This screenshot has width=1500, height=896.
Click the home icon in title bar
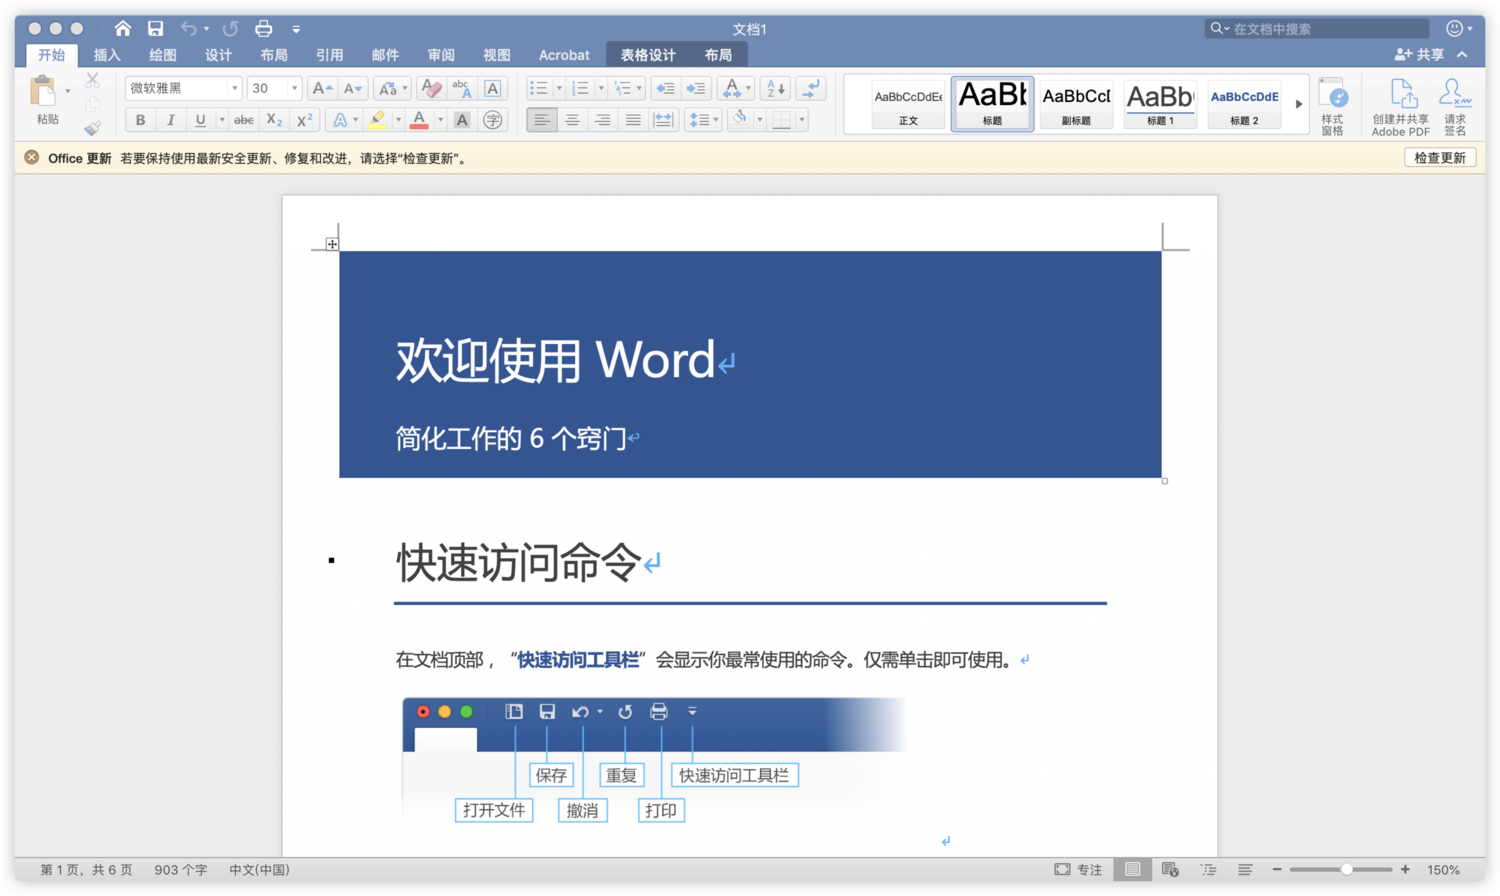pos(122,28)
